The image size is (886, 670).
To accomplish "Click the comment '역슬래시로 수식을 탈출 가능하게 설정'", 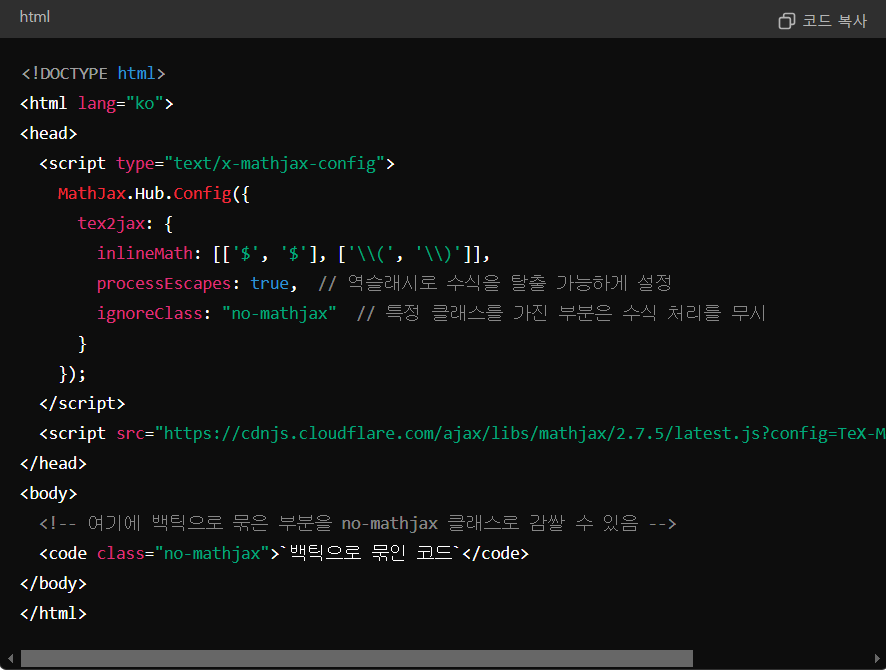I will point(495,283).
